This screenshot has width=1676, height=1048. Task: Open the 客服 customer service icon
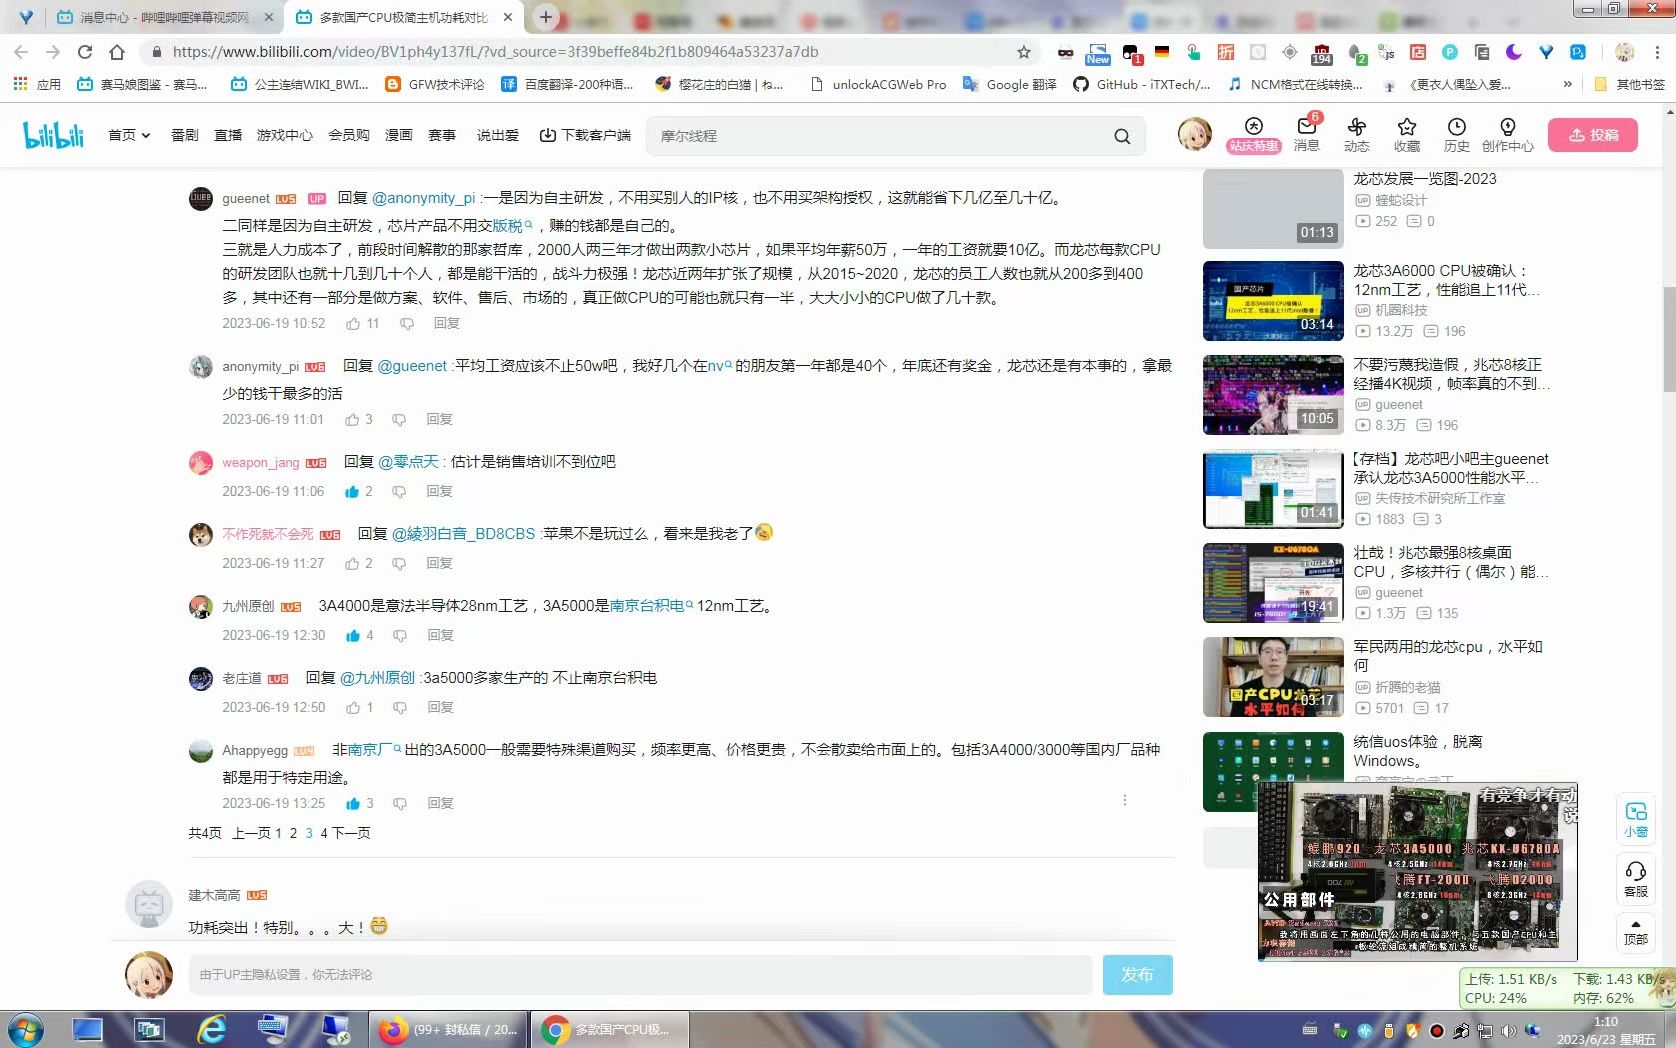tap(1636, 878)
